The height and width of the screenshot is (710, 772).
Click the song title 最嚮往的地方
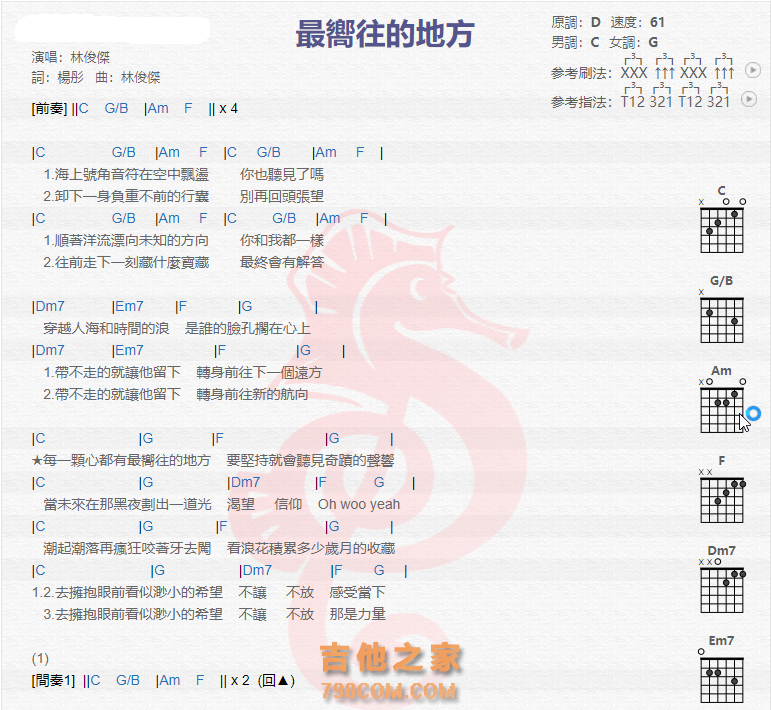coord(385,34)
